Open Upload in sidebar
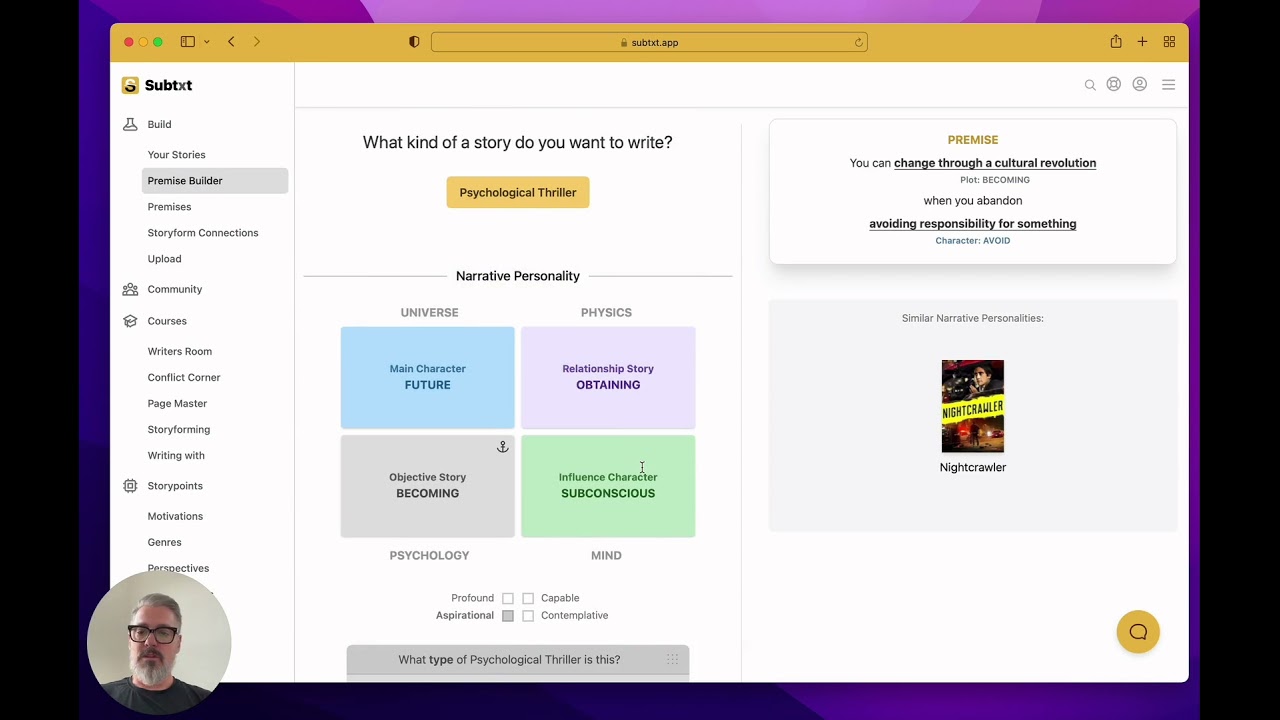The height and width of the screenshot is (720, 1280). coord(164,259)
